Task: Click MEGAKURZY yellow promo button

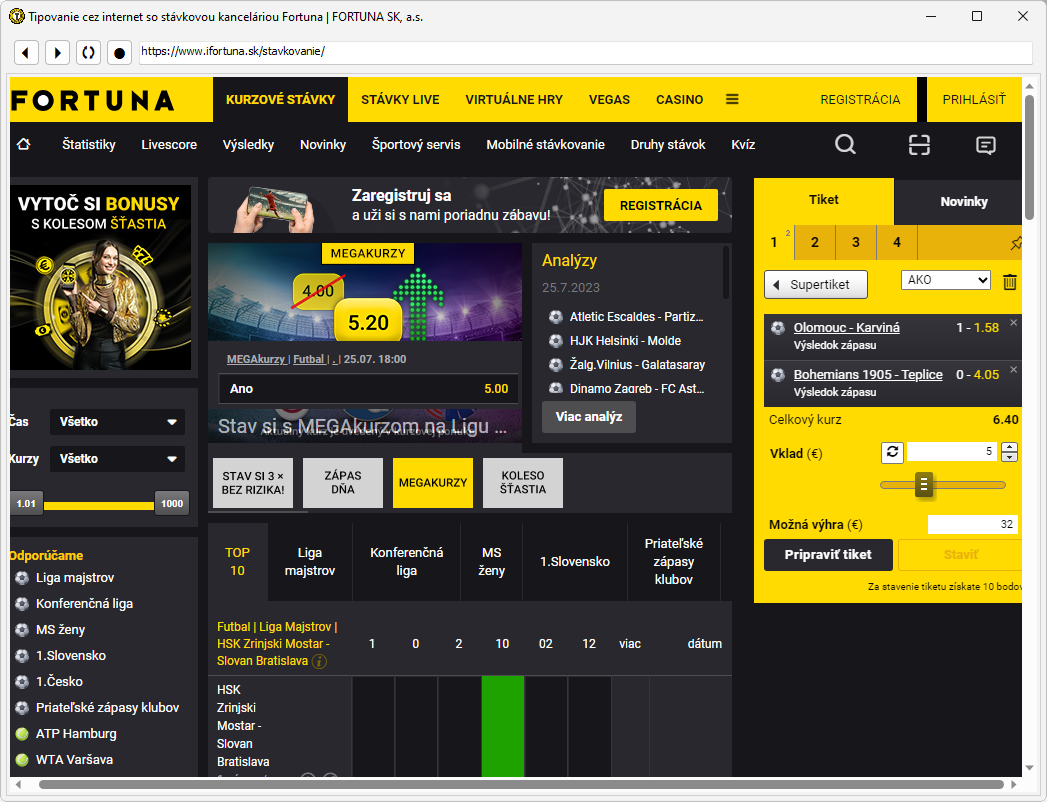Action: coord(433,483)
